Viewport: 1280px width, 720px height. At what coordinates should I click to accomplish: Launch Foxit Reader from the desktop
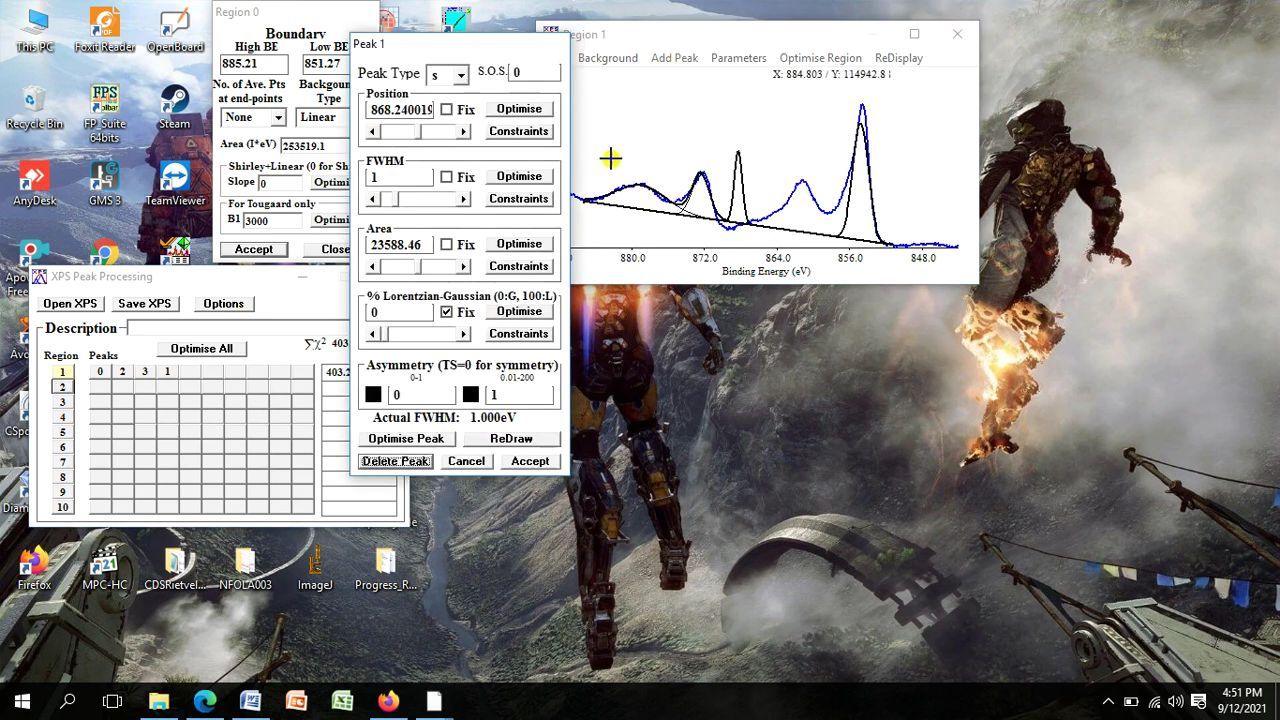[105, 30]
